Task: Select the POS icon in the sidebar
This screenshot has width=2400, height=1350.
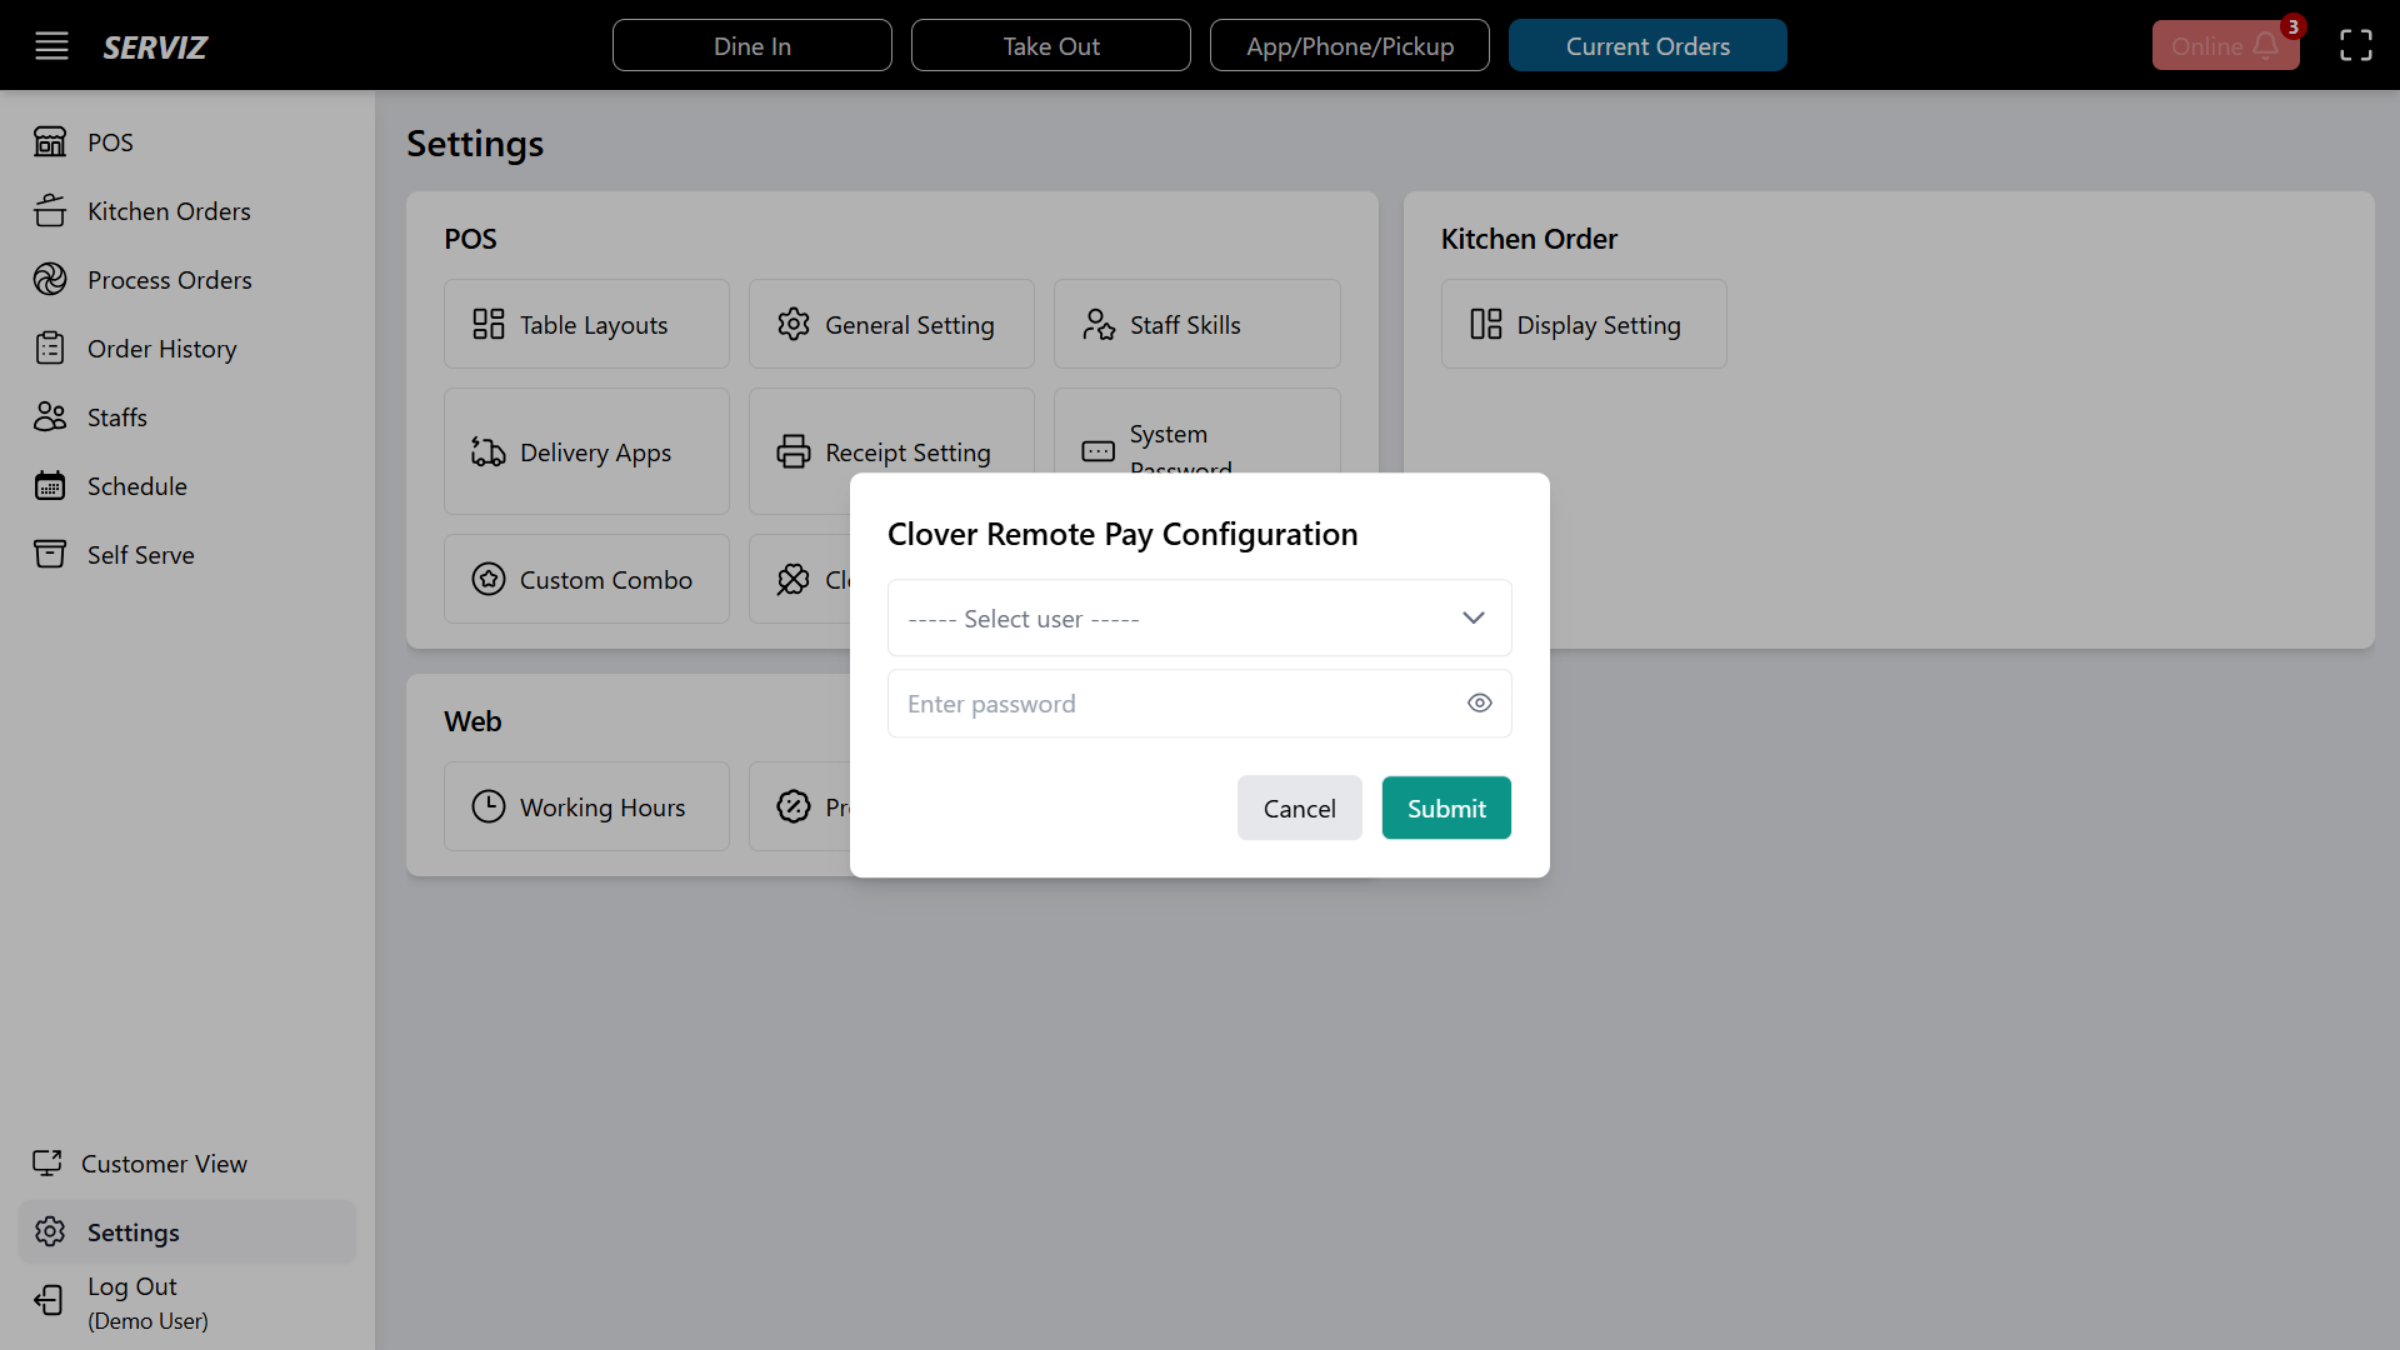Action: pyautogui.click(x=50, y=141)
